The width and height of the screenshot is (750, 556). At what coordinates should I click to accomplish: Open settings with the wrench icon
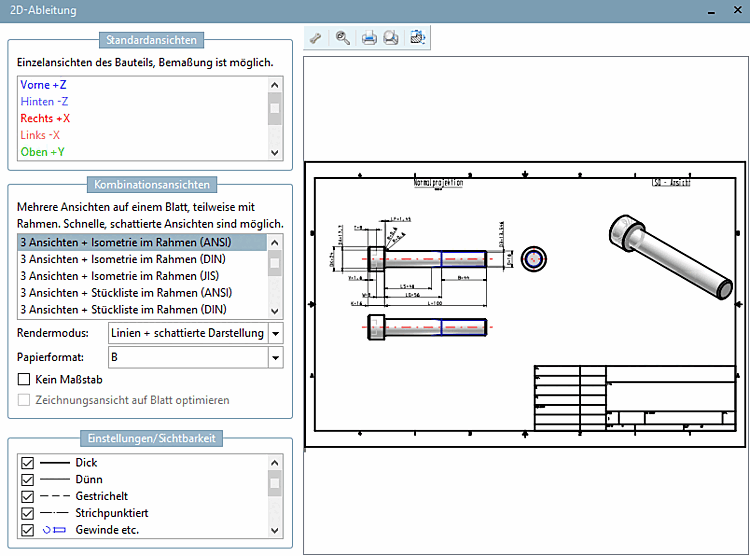316,39
